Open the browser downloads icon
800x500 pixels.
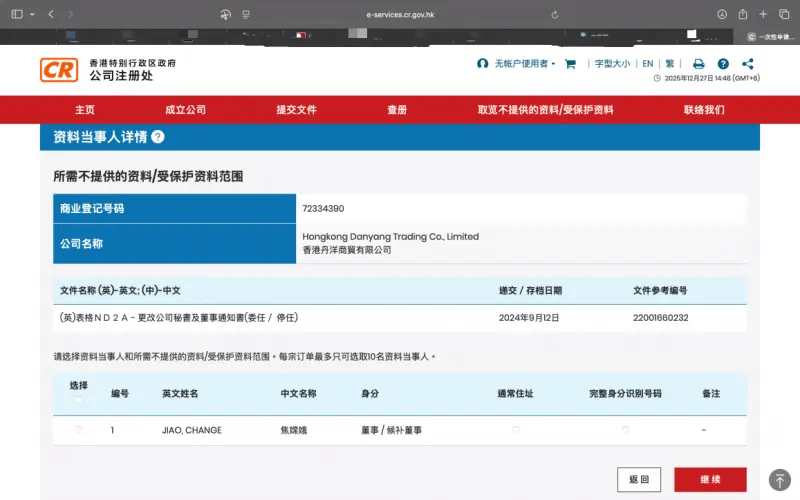[x=722, y=14]
